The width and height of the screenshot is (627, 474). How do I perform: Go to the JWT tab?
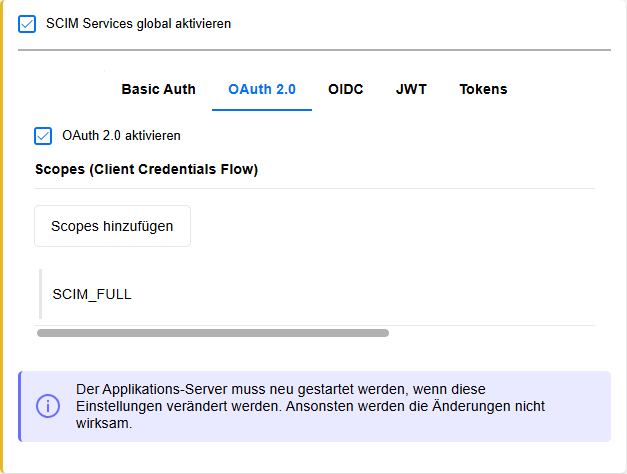pos(411,89)
